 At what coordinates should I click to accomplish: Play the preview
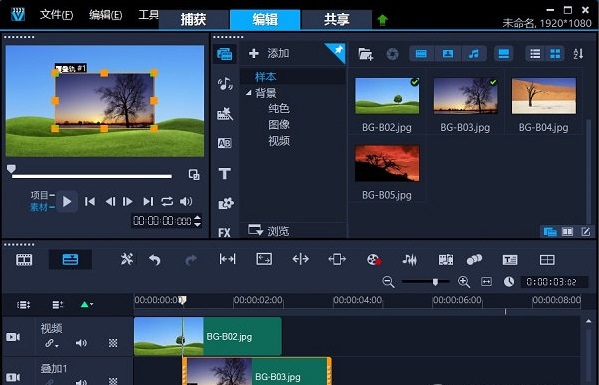coord(67,201)
